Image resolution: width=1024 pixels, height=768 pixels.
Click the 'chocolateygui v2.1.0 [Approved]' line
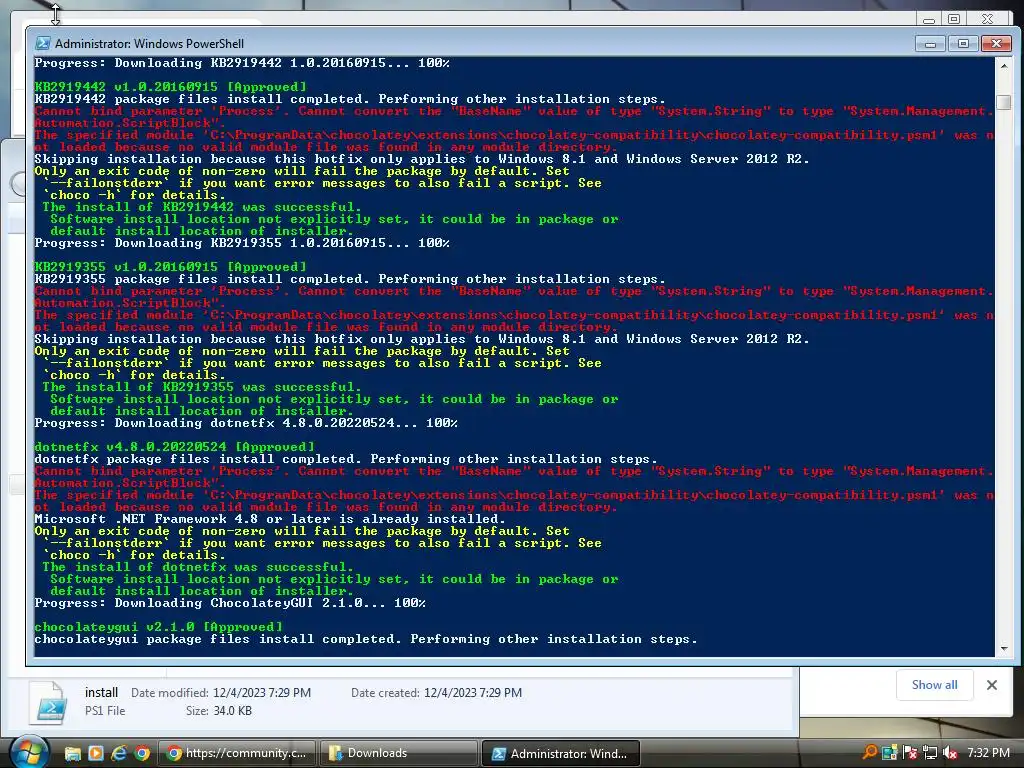coord(158,627)
